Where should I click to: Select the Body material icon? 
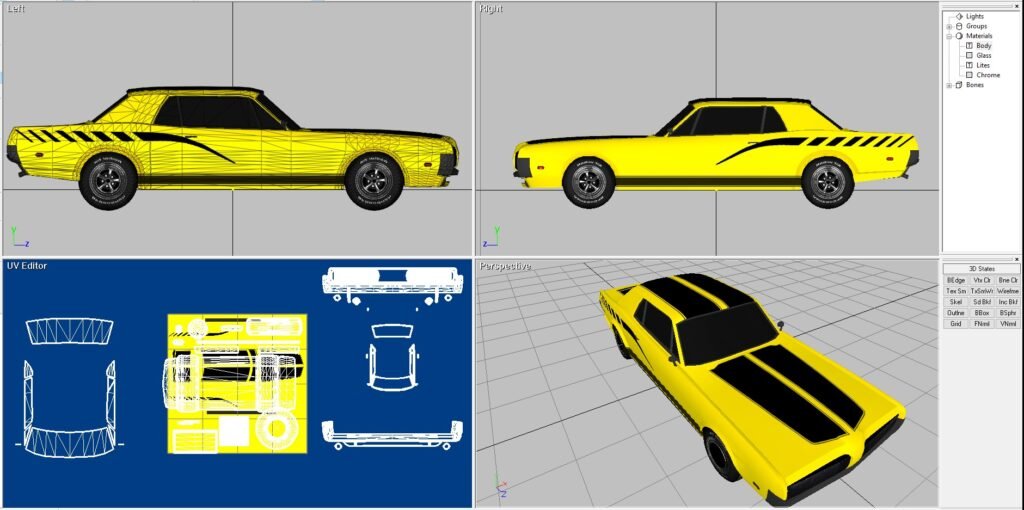pyautogui.click(x=969, y=46)
